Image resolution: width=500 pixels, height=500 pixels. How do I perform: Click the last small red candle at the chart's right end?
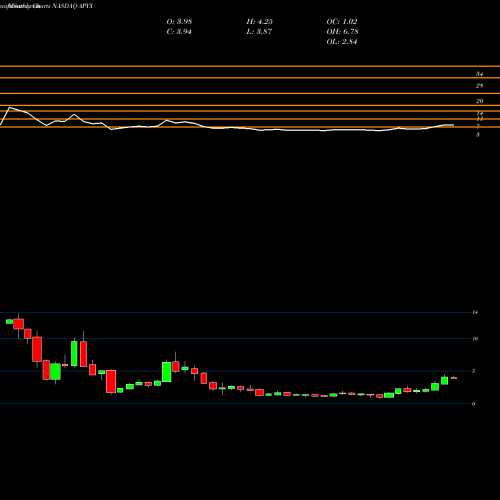point(454,378)
